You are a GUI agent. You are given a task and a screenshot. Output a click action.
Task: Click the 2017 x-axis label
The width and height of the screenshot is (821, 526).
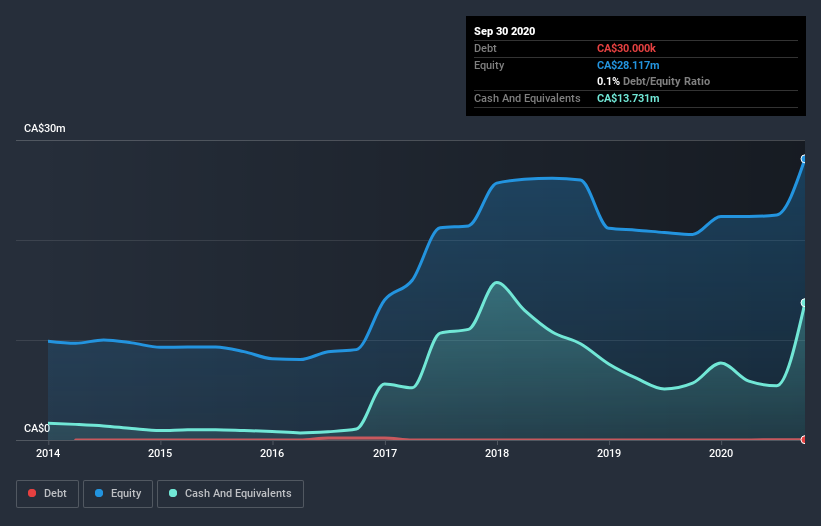(x=385, y=453)
